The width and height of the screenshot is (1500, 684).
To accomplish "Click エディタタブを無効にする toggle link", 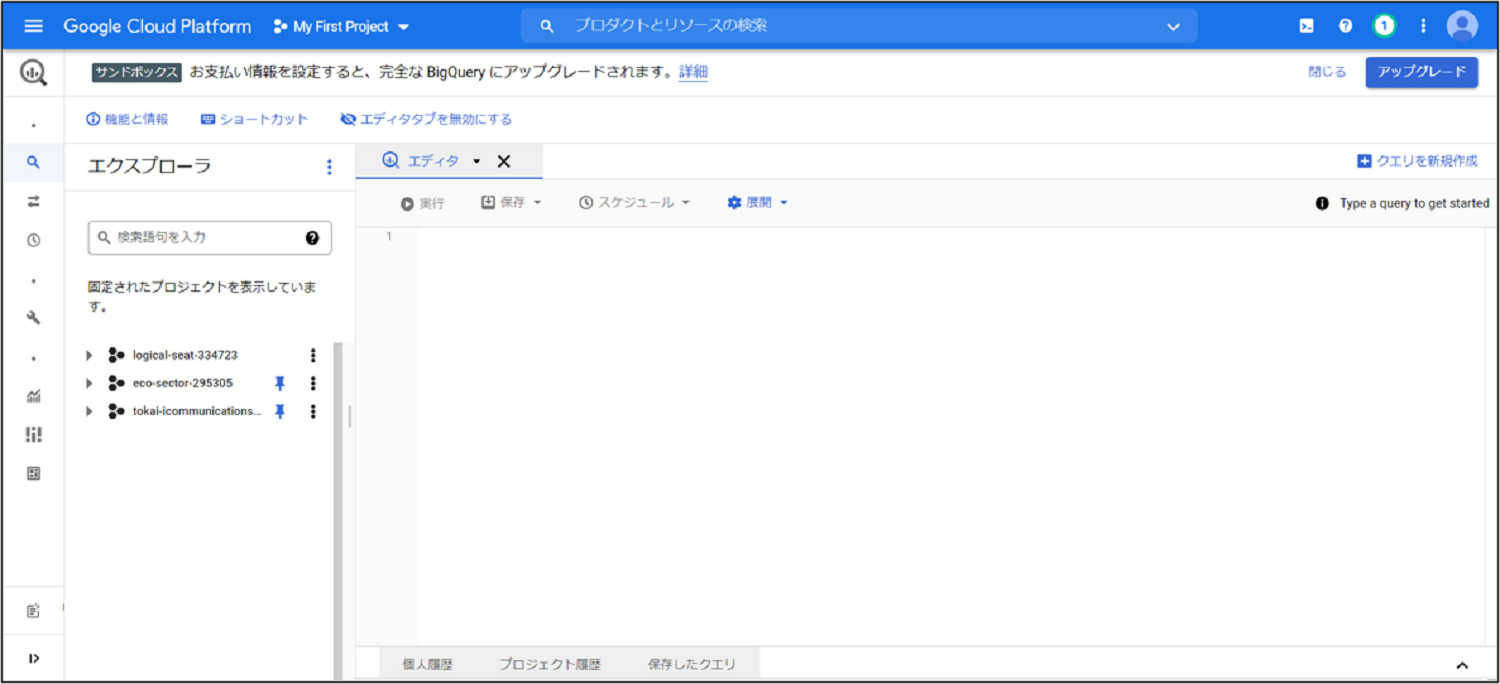I will pyautogui.click(x=426, y=119).
